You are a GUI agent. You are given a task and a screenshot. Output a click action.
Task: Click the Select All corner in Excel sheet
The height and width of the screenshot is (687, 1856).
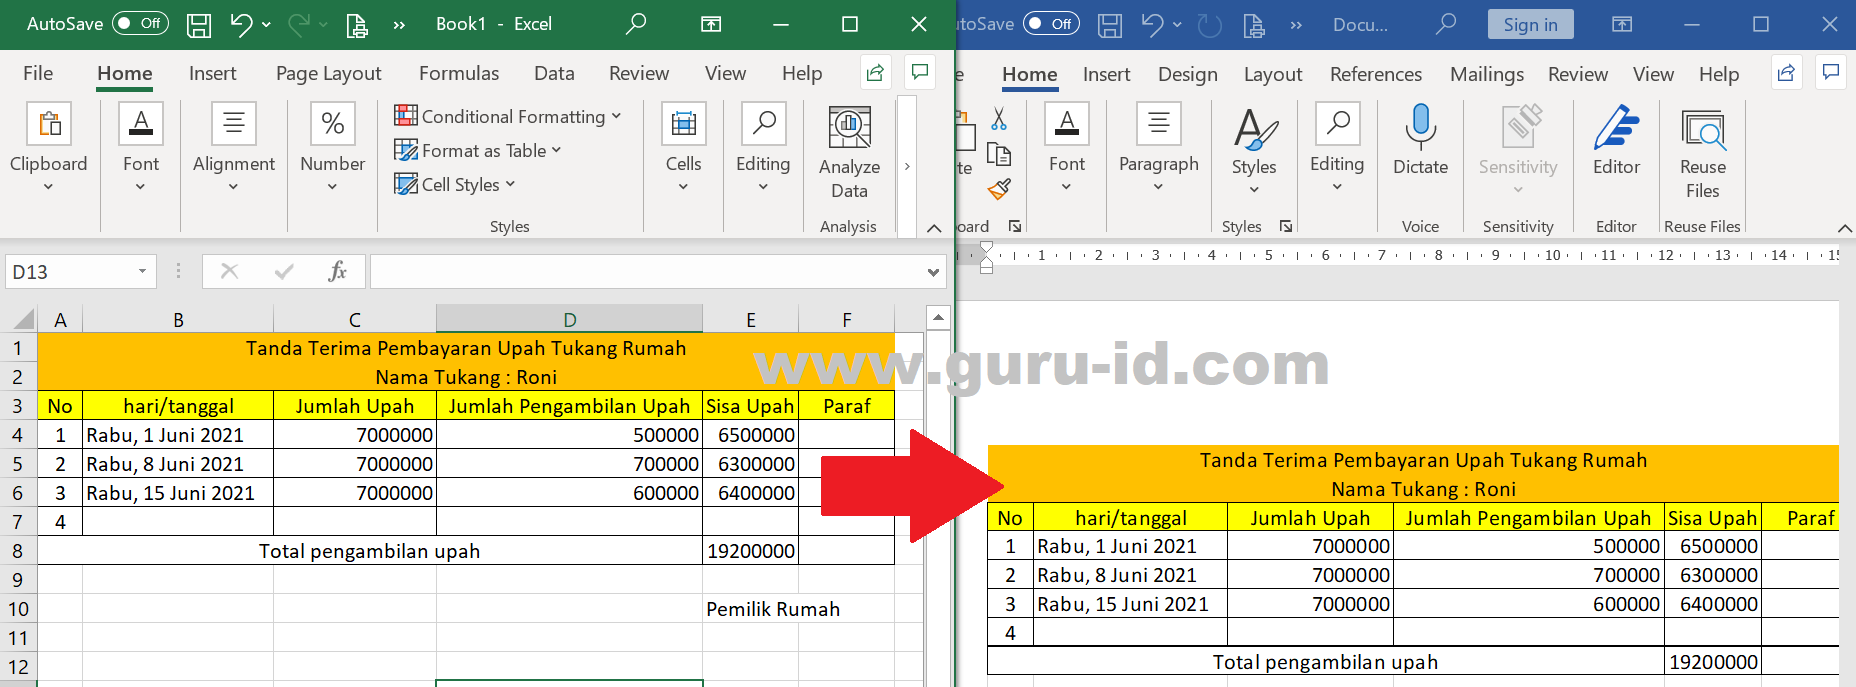22,320
